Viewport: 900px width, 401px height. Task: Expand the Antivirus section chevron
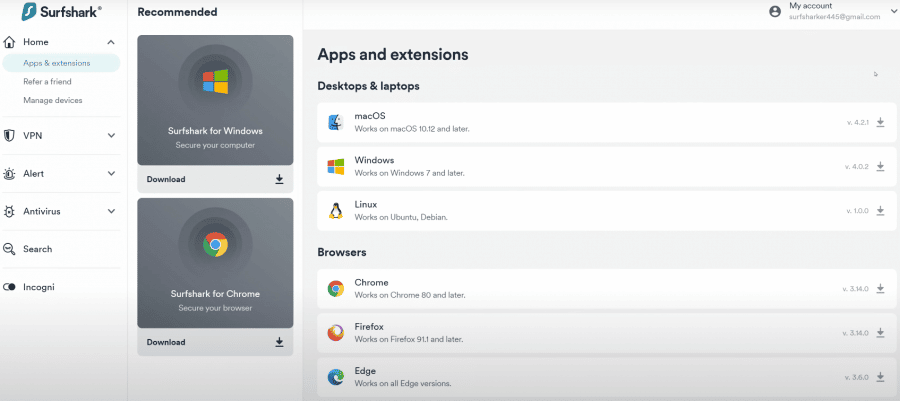(111, 212)
